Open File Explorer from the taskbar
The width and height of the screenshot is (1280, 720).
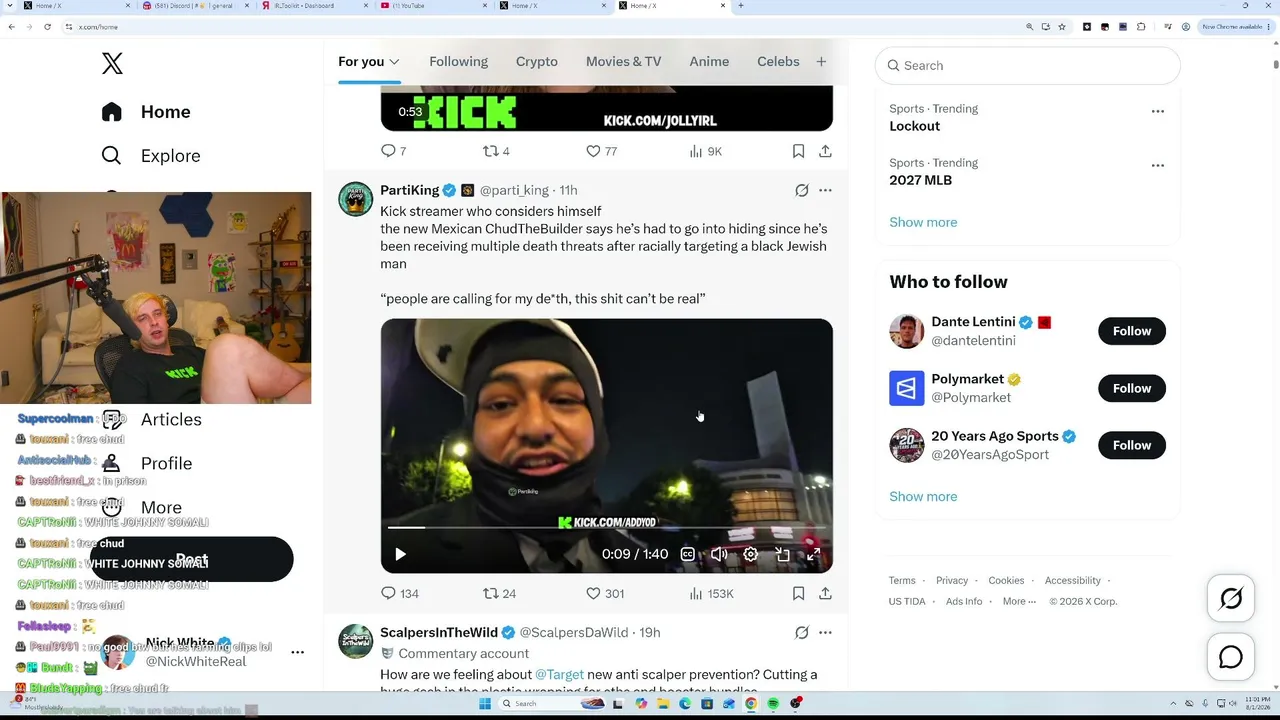(x=663, y=704)
